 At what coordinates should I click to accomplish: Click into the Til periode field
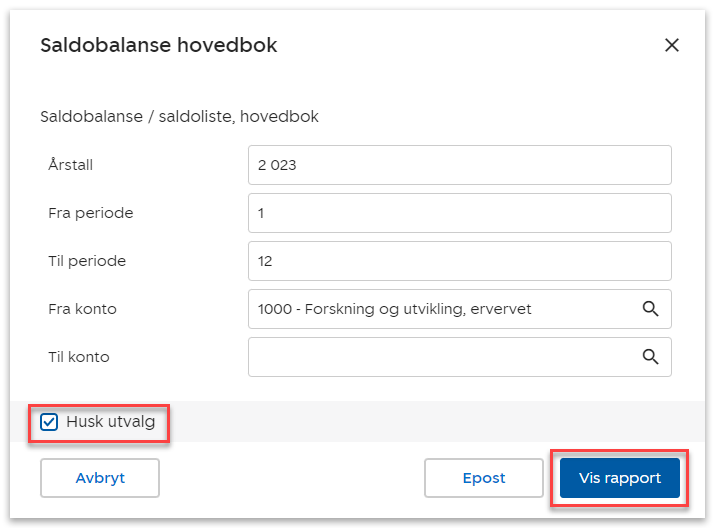click(x=459, y=261)
